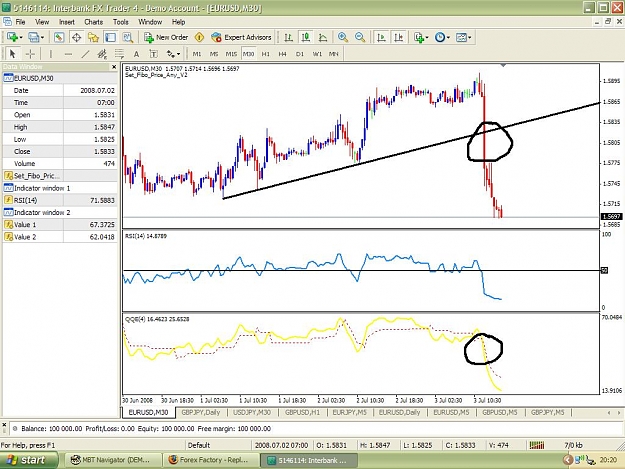Switch to the USDJPY,M30 chart tab

[252, 412]
